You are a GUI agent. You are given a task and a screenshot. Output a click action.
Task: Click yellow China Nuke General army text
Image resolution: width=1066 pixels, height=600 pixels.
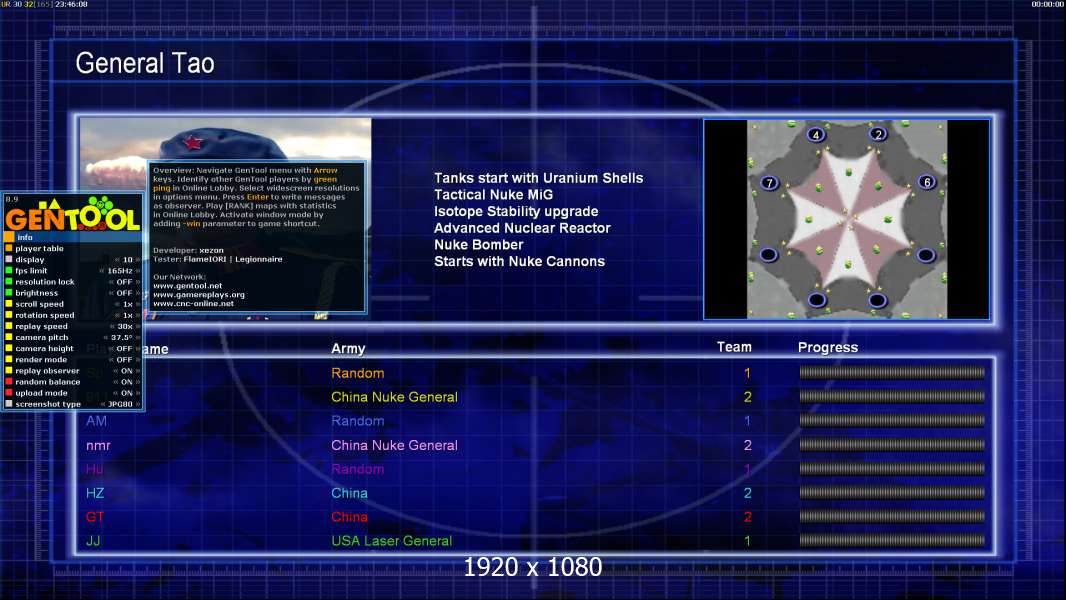tap(394, 397)
